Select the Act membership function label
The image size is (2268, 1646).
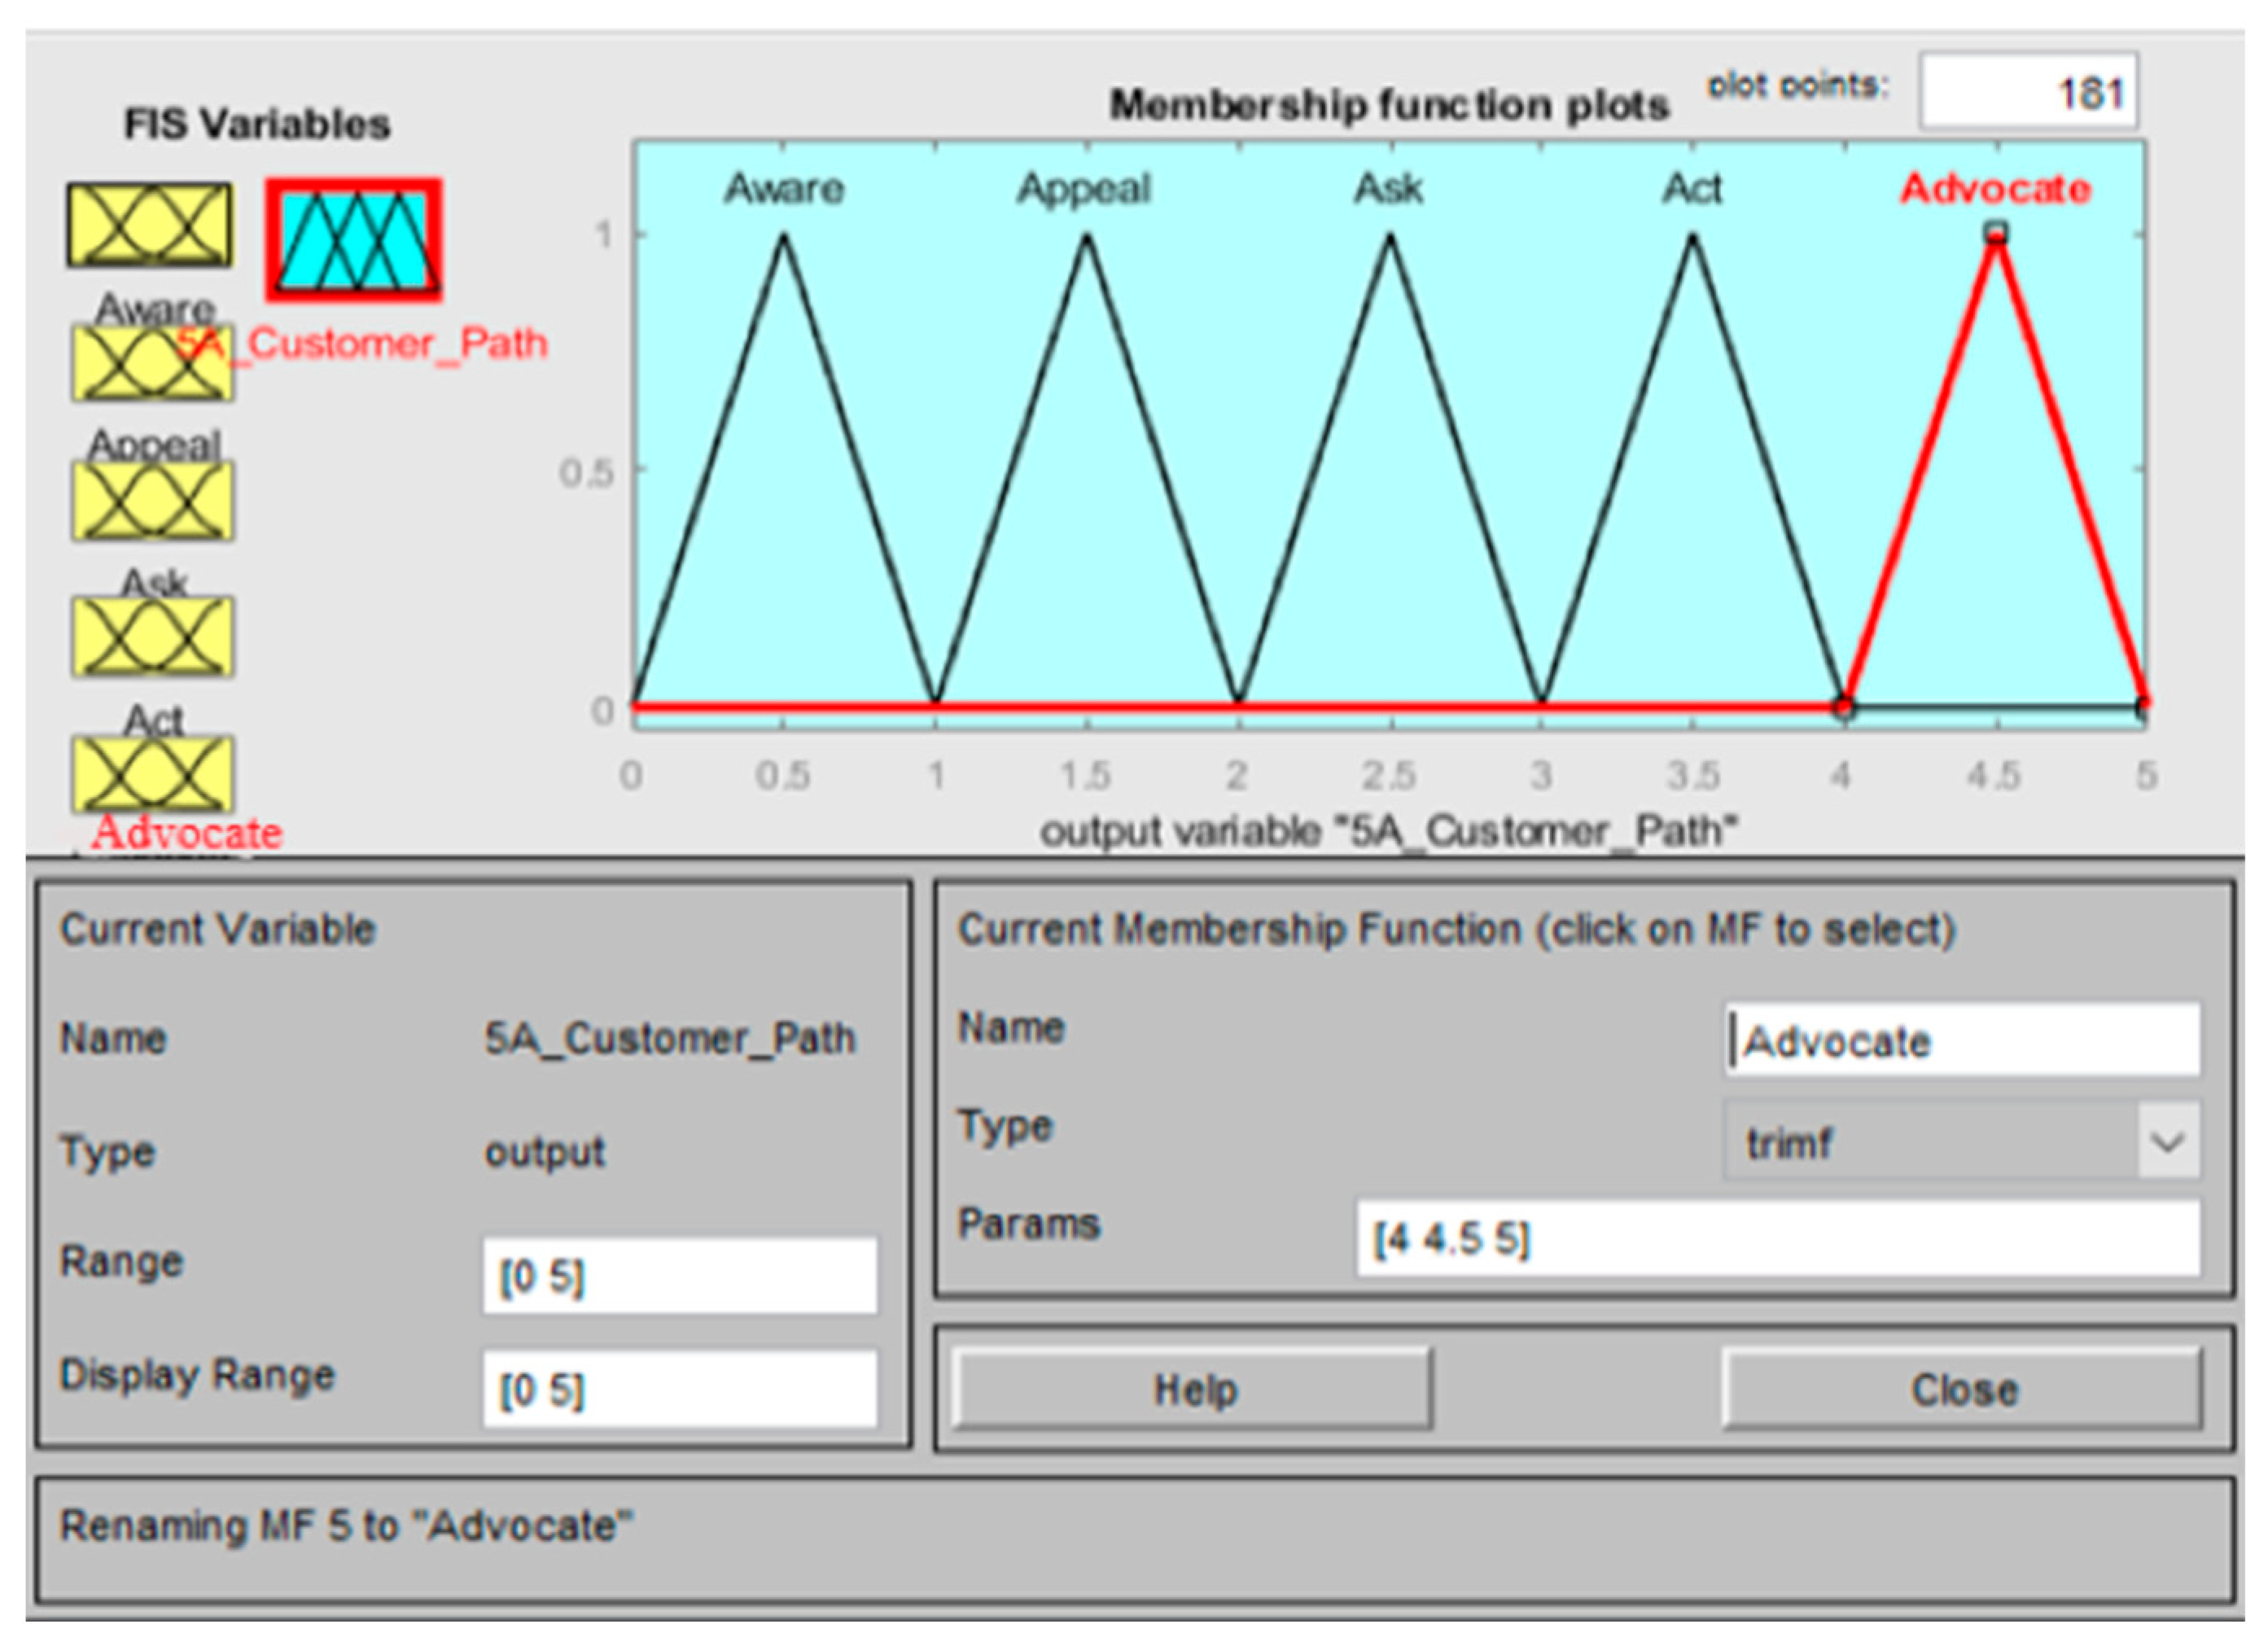(1692, 188)
